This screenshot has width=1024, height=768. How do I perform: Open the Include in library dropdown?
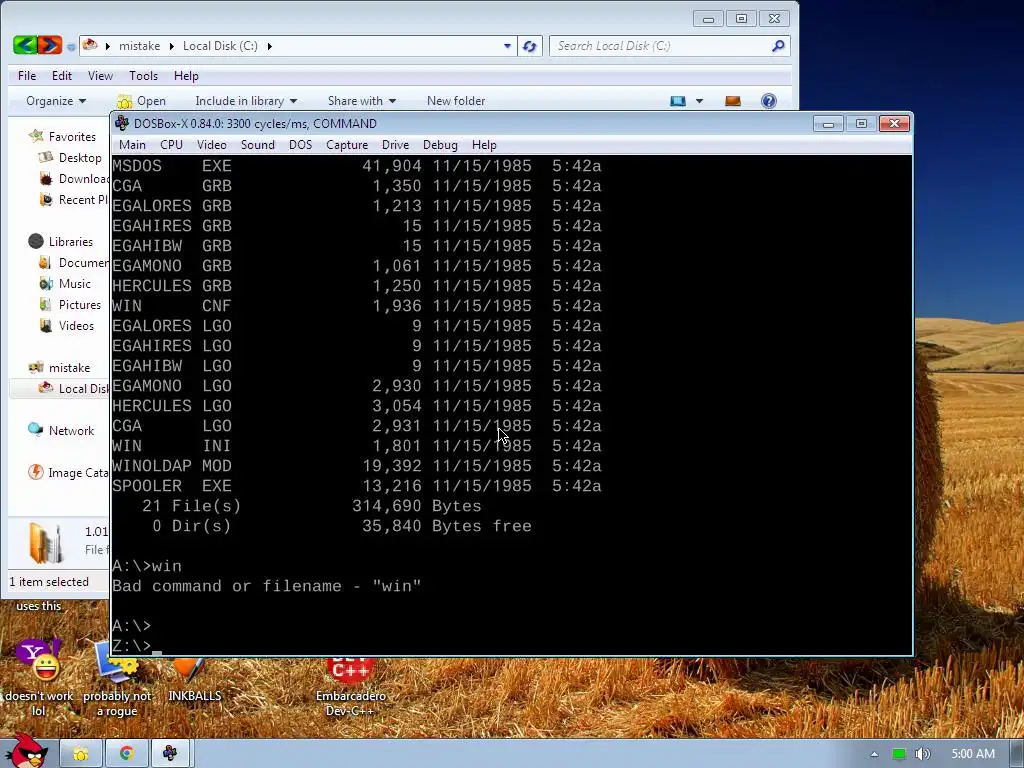click(246, 101)
